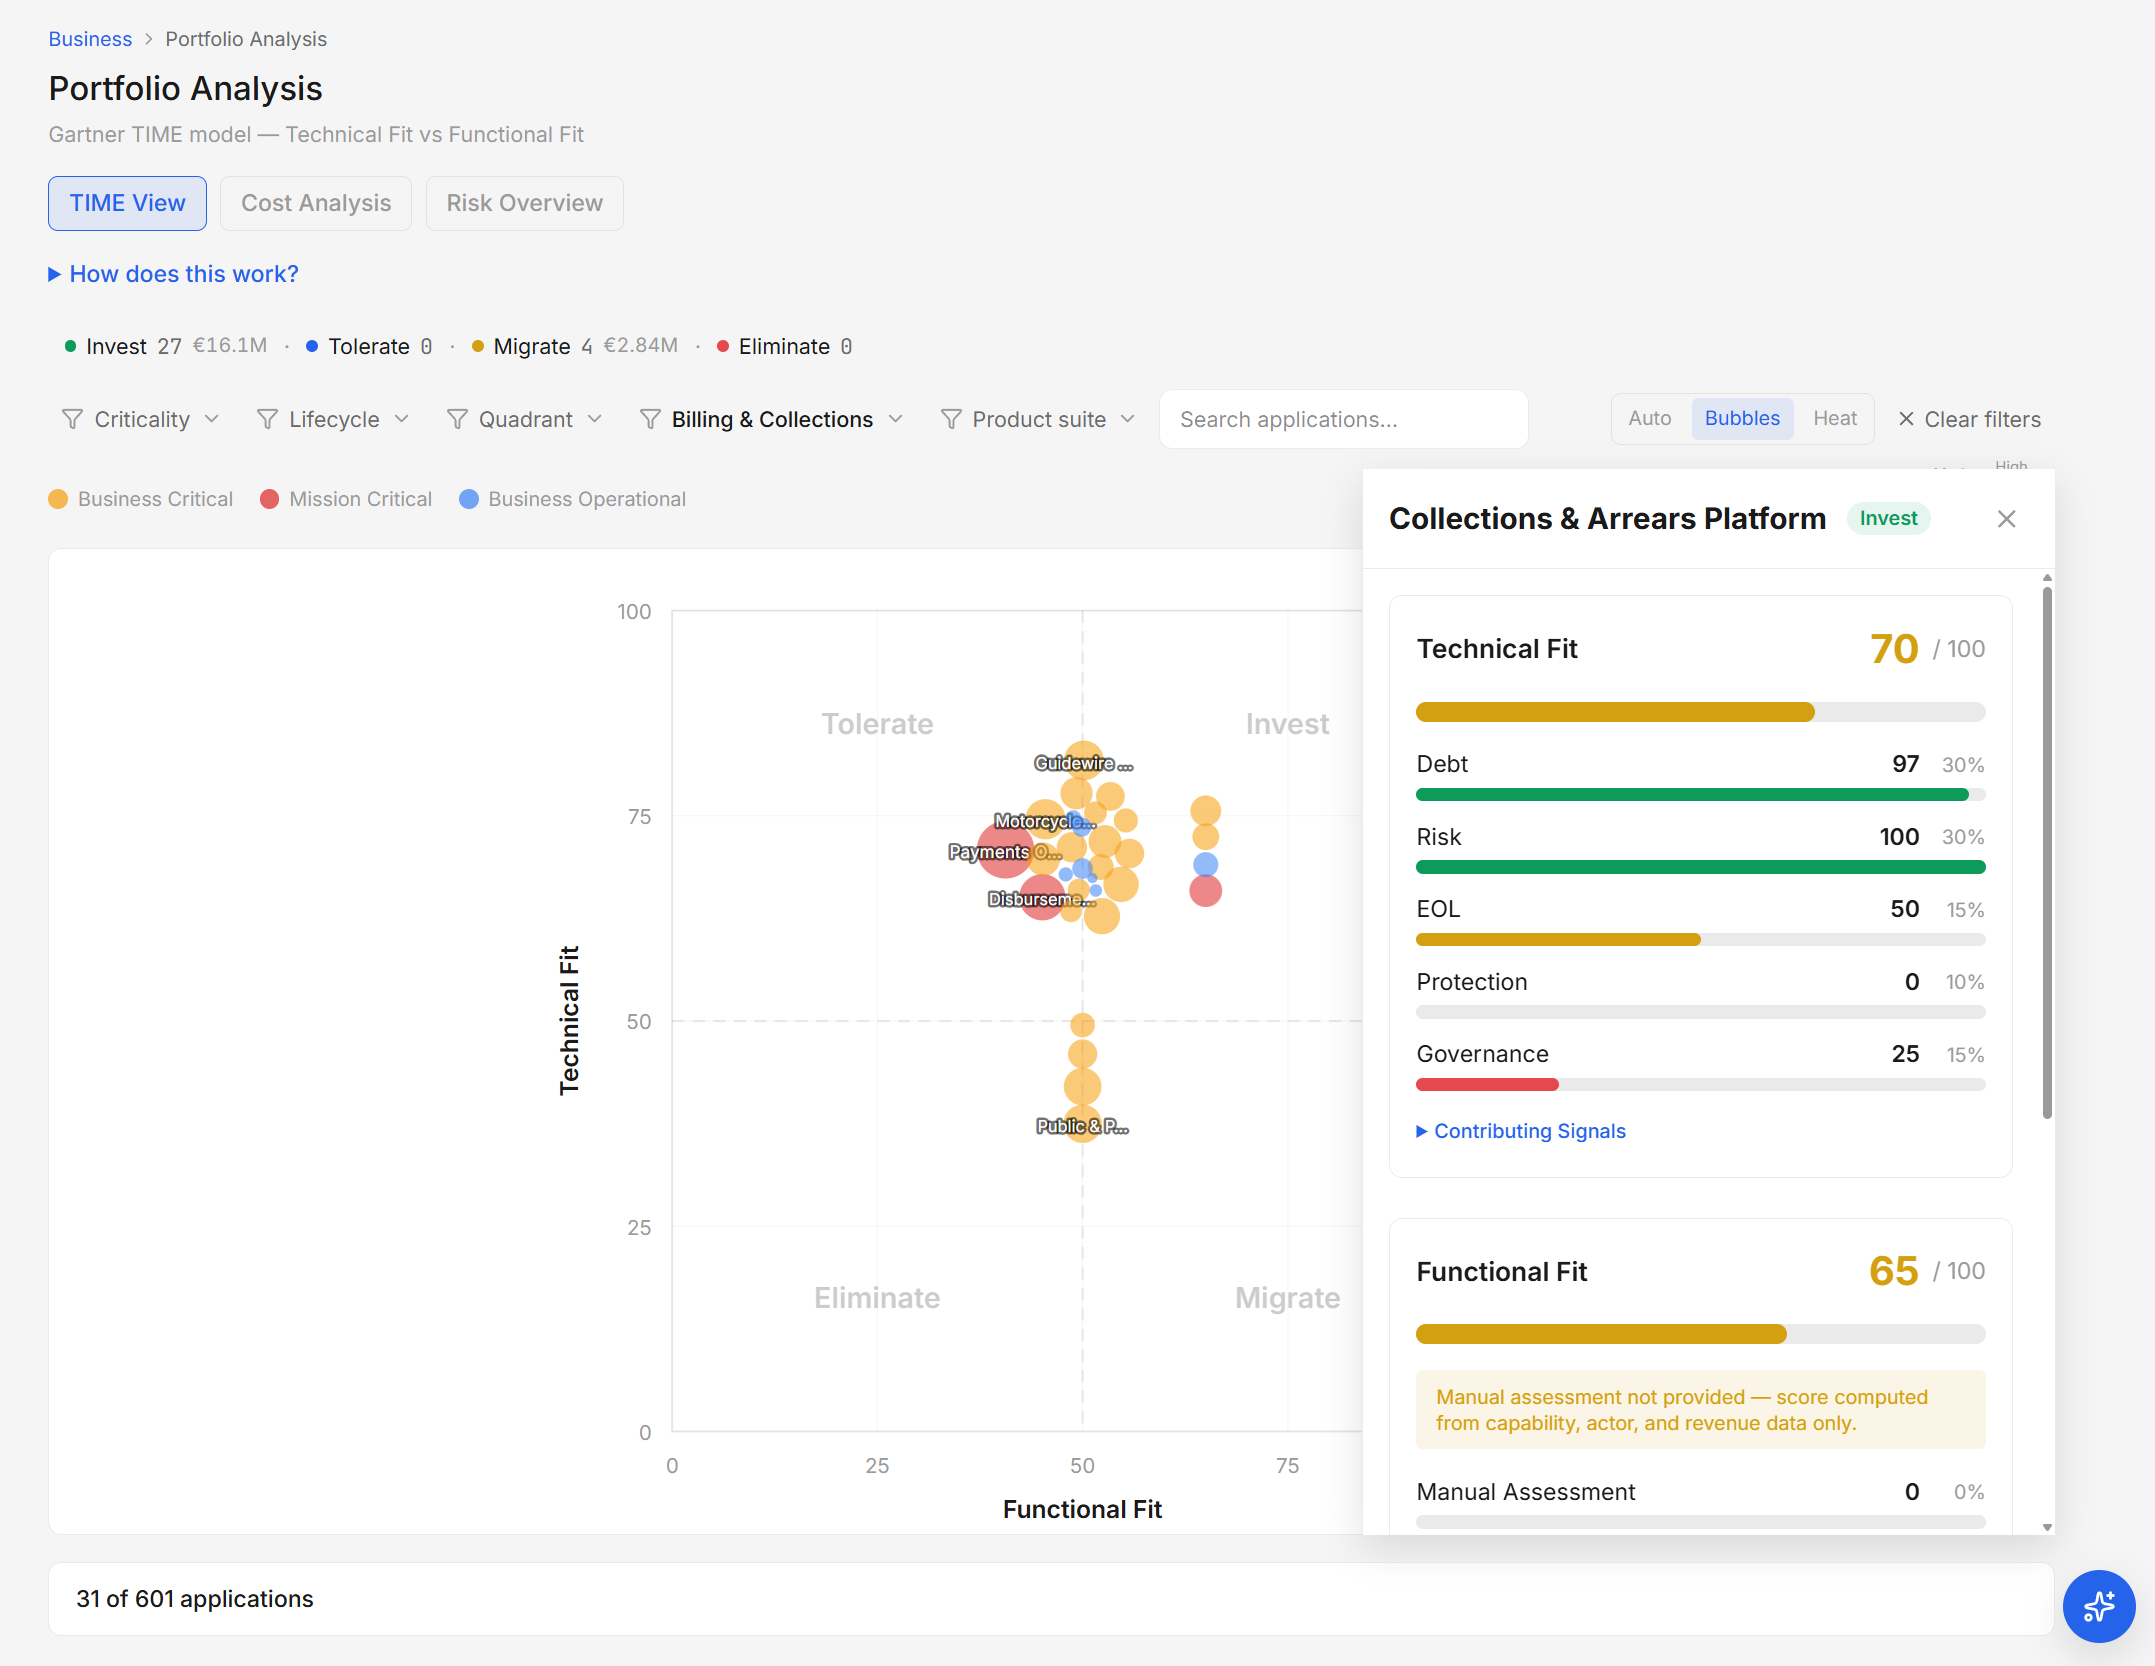This screenshot has height=1666, width=2155.
Task: Click Invest count in summary legend
Action: click(169, 346)
